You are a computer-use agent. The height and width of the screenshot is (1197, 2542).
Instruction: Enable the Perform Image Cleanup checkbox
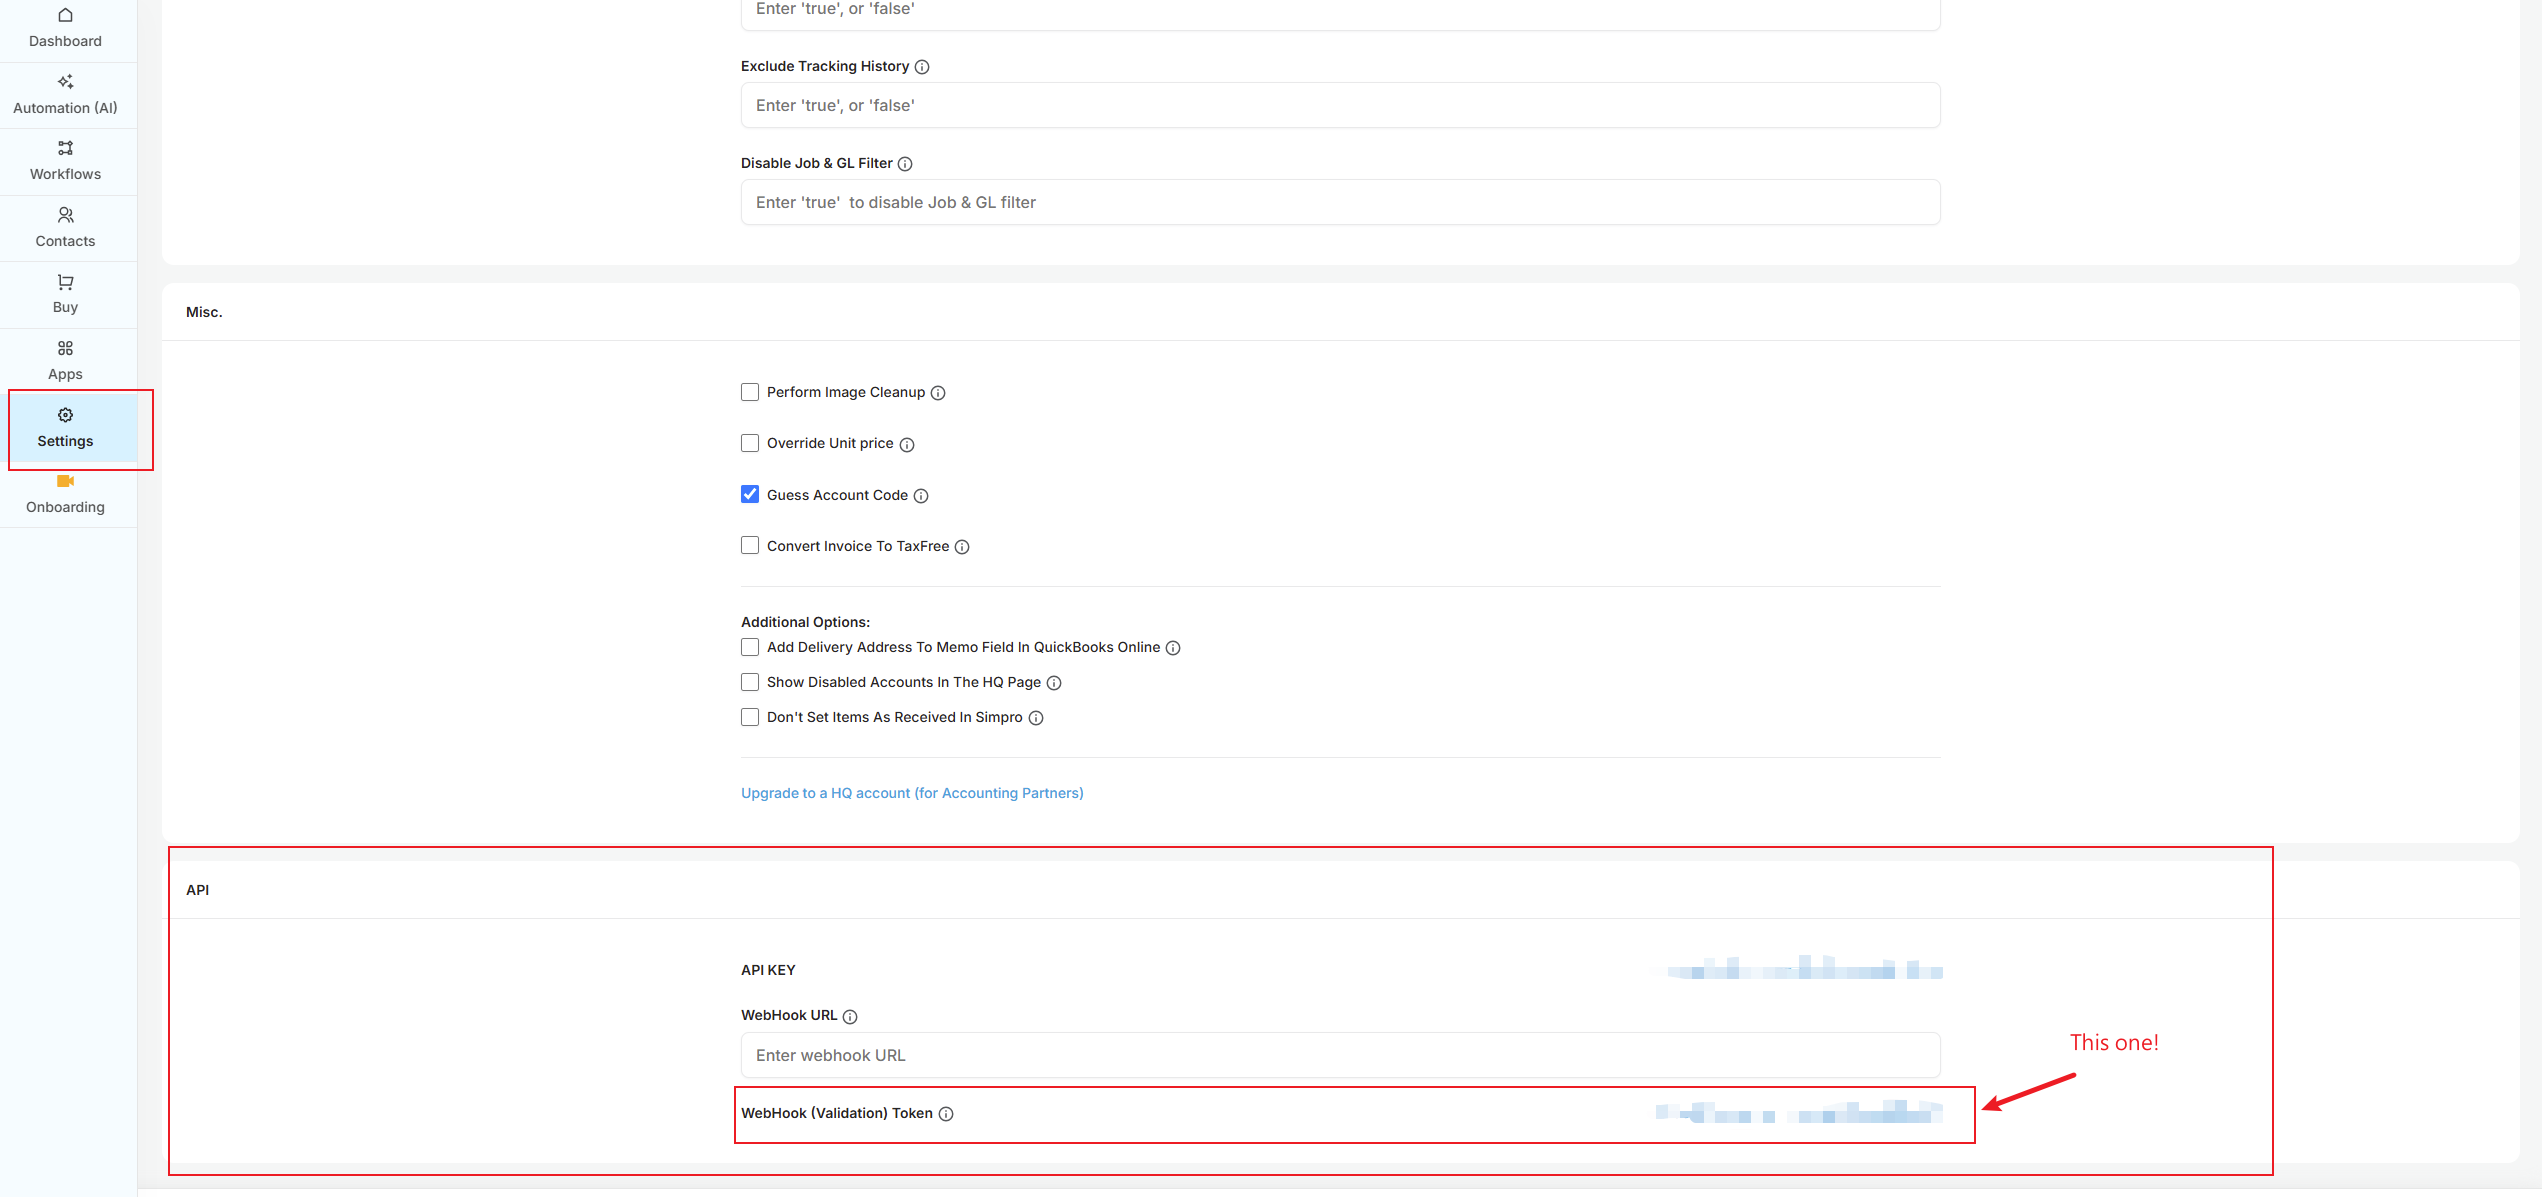click(750, 392)
